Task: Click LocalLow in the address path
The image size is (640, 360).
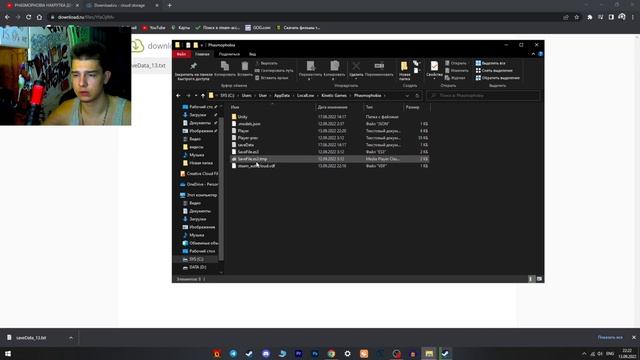Action: (x=305, y=96)
